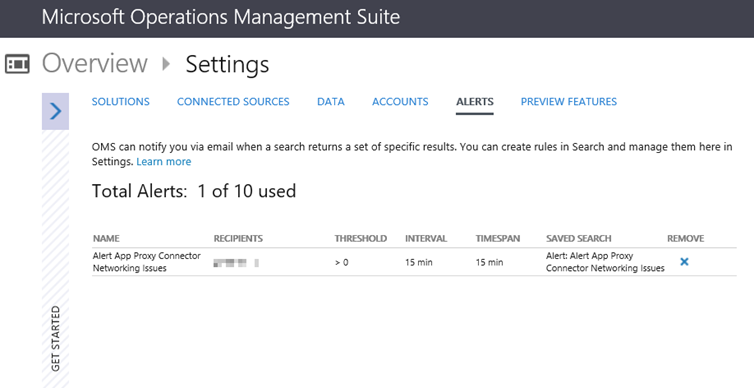
Task: Click the '> 0' threshold value
Action: coord(342,263)
